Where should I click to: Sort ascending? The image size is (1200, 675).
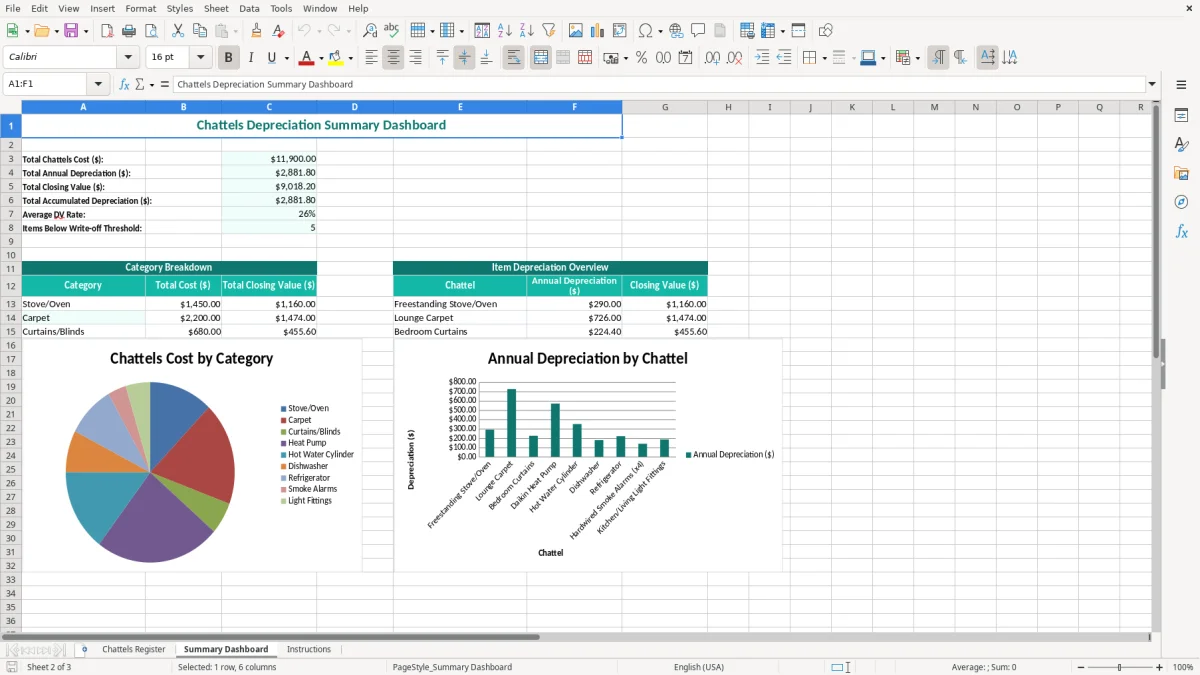[505, 31]
